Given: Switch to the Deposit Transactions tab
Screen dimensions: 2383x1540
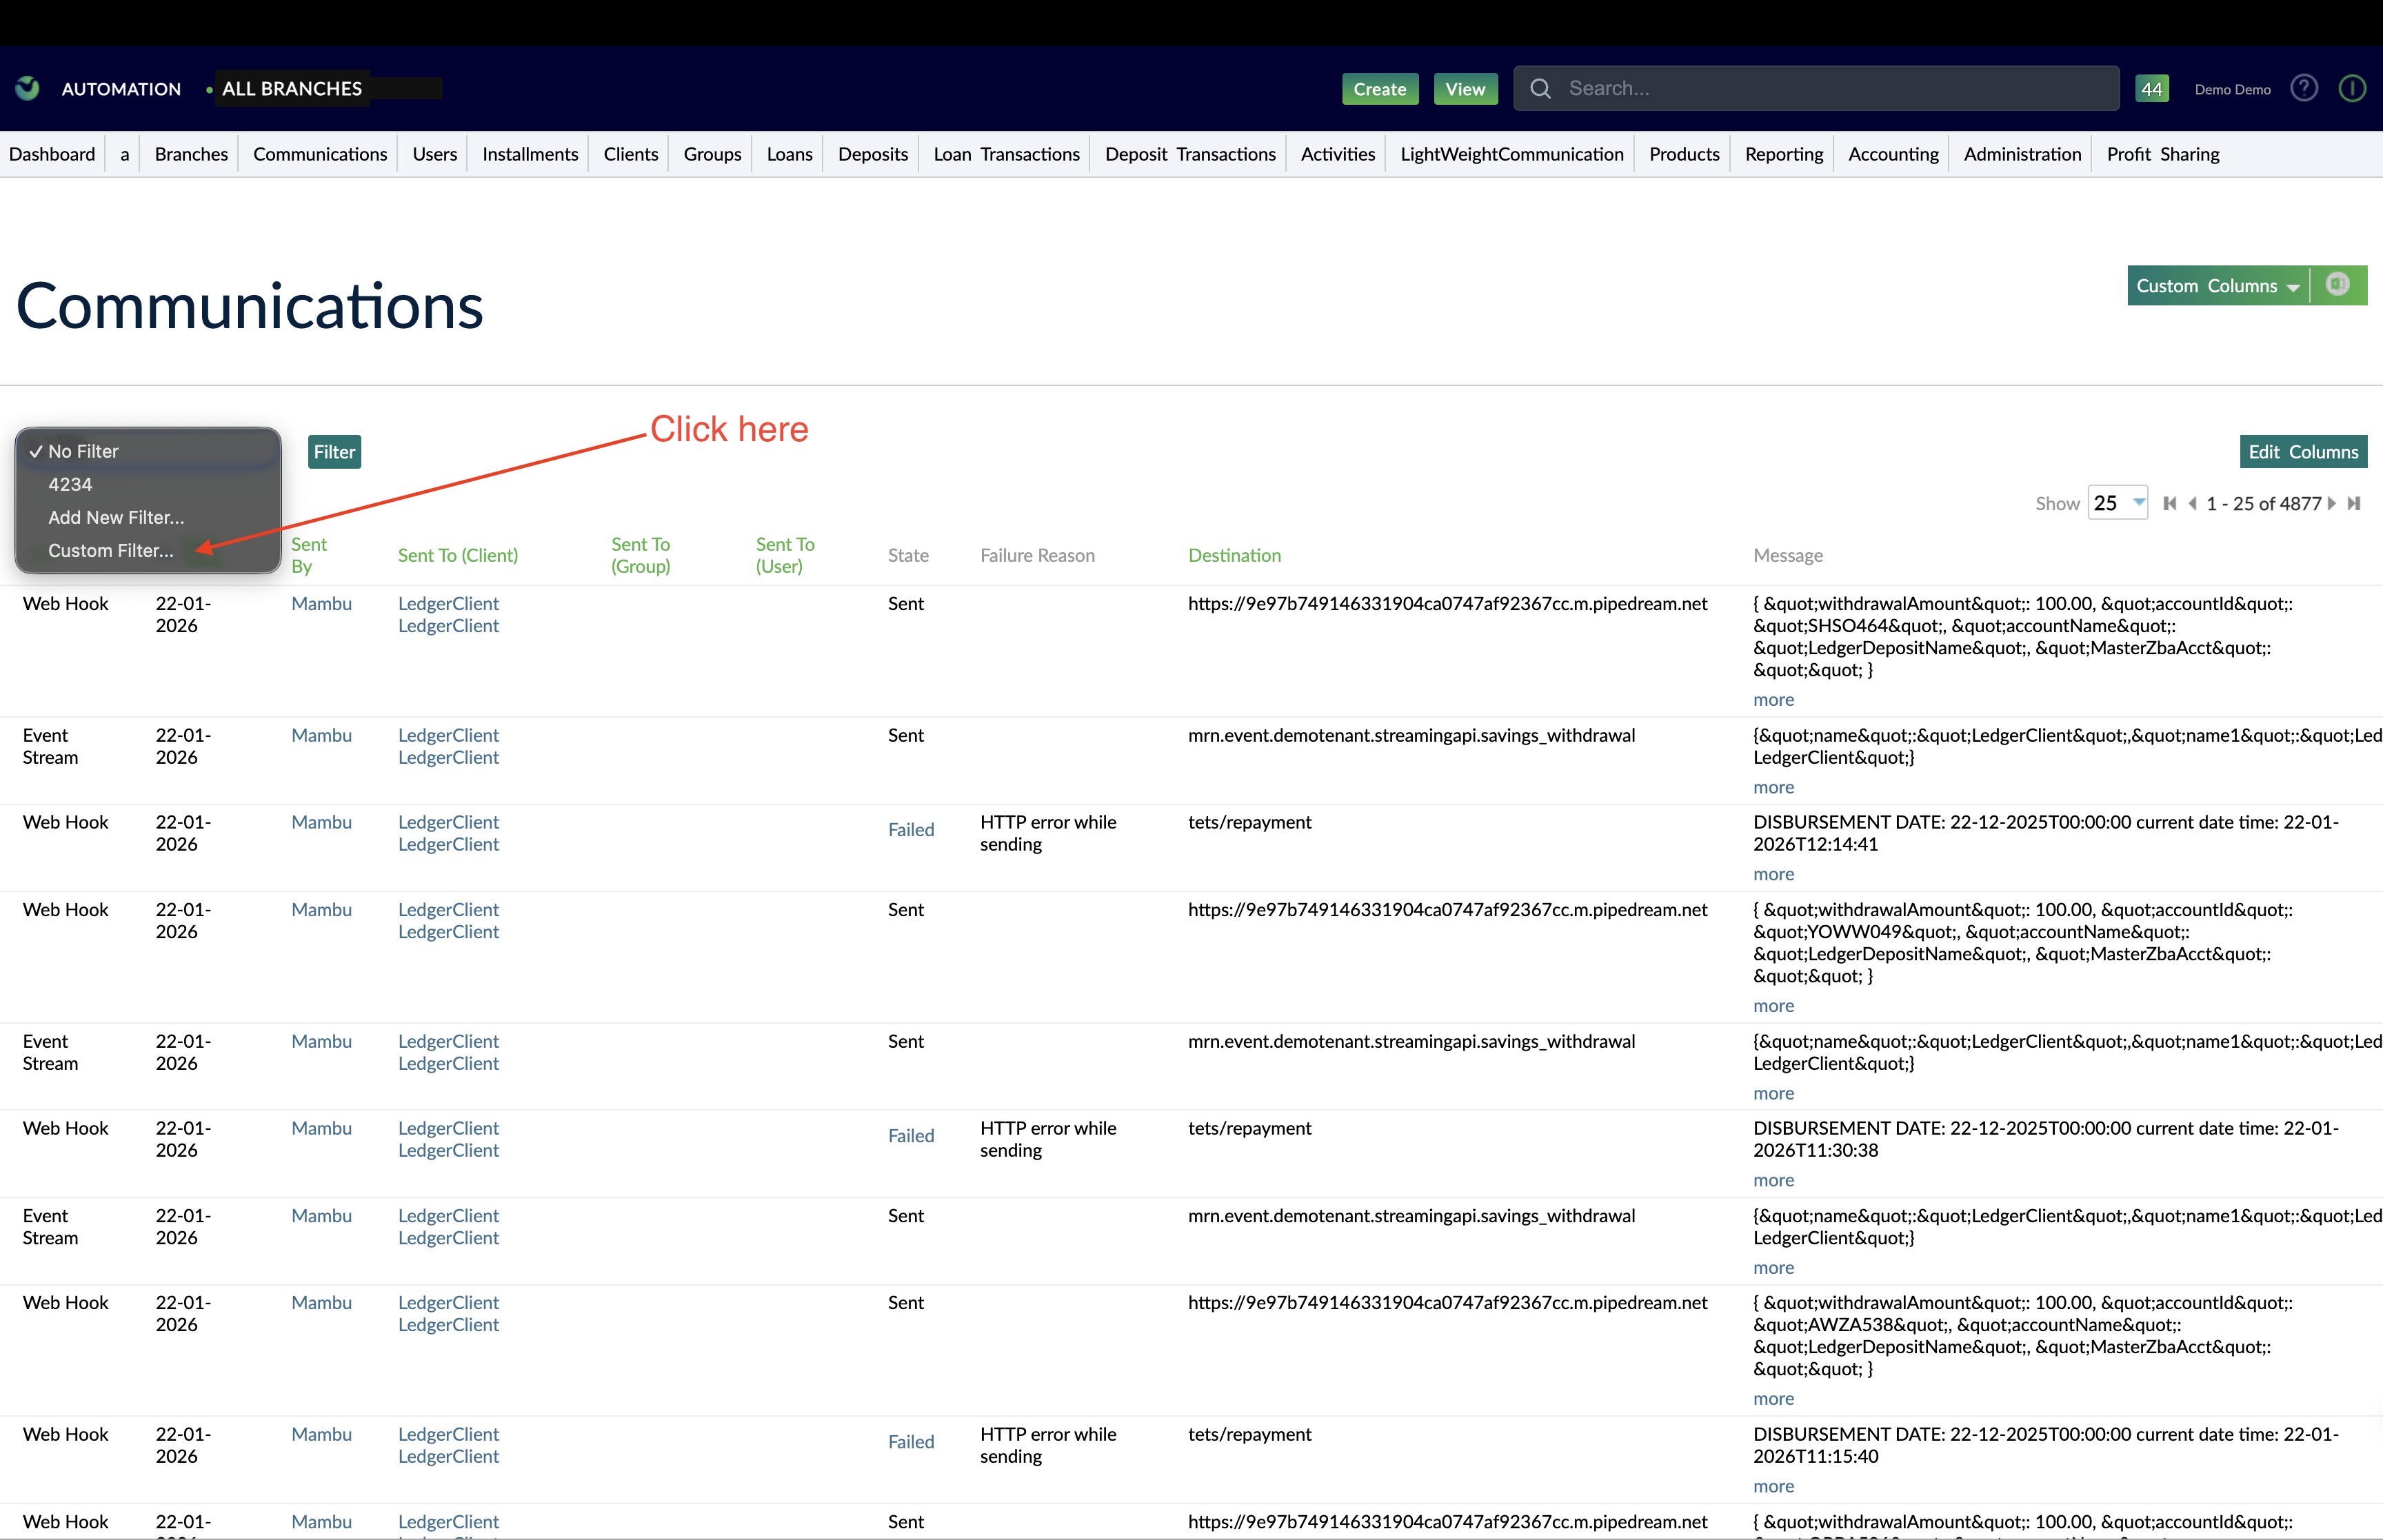Looking at the screenshot, I should click(1189, 154).
